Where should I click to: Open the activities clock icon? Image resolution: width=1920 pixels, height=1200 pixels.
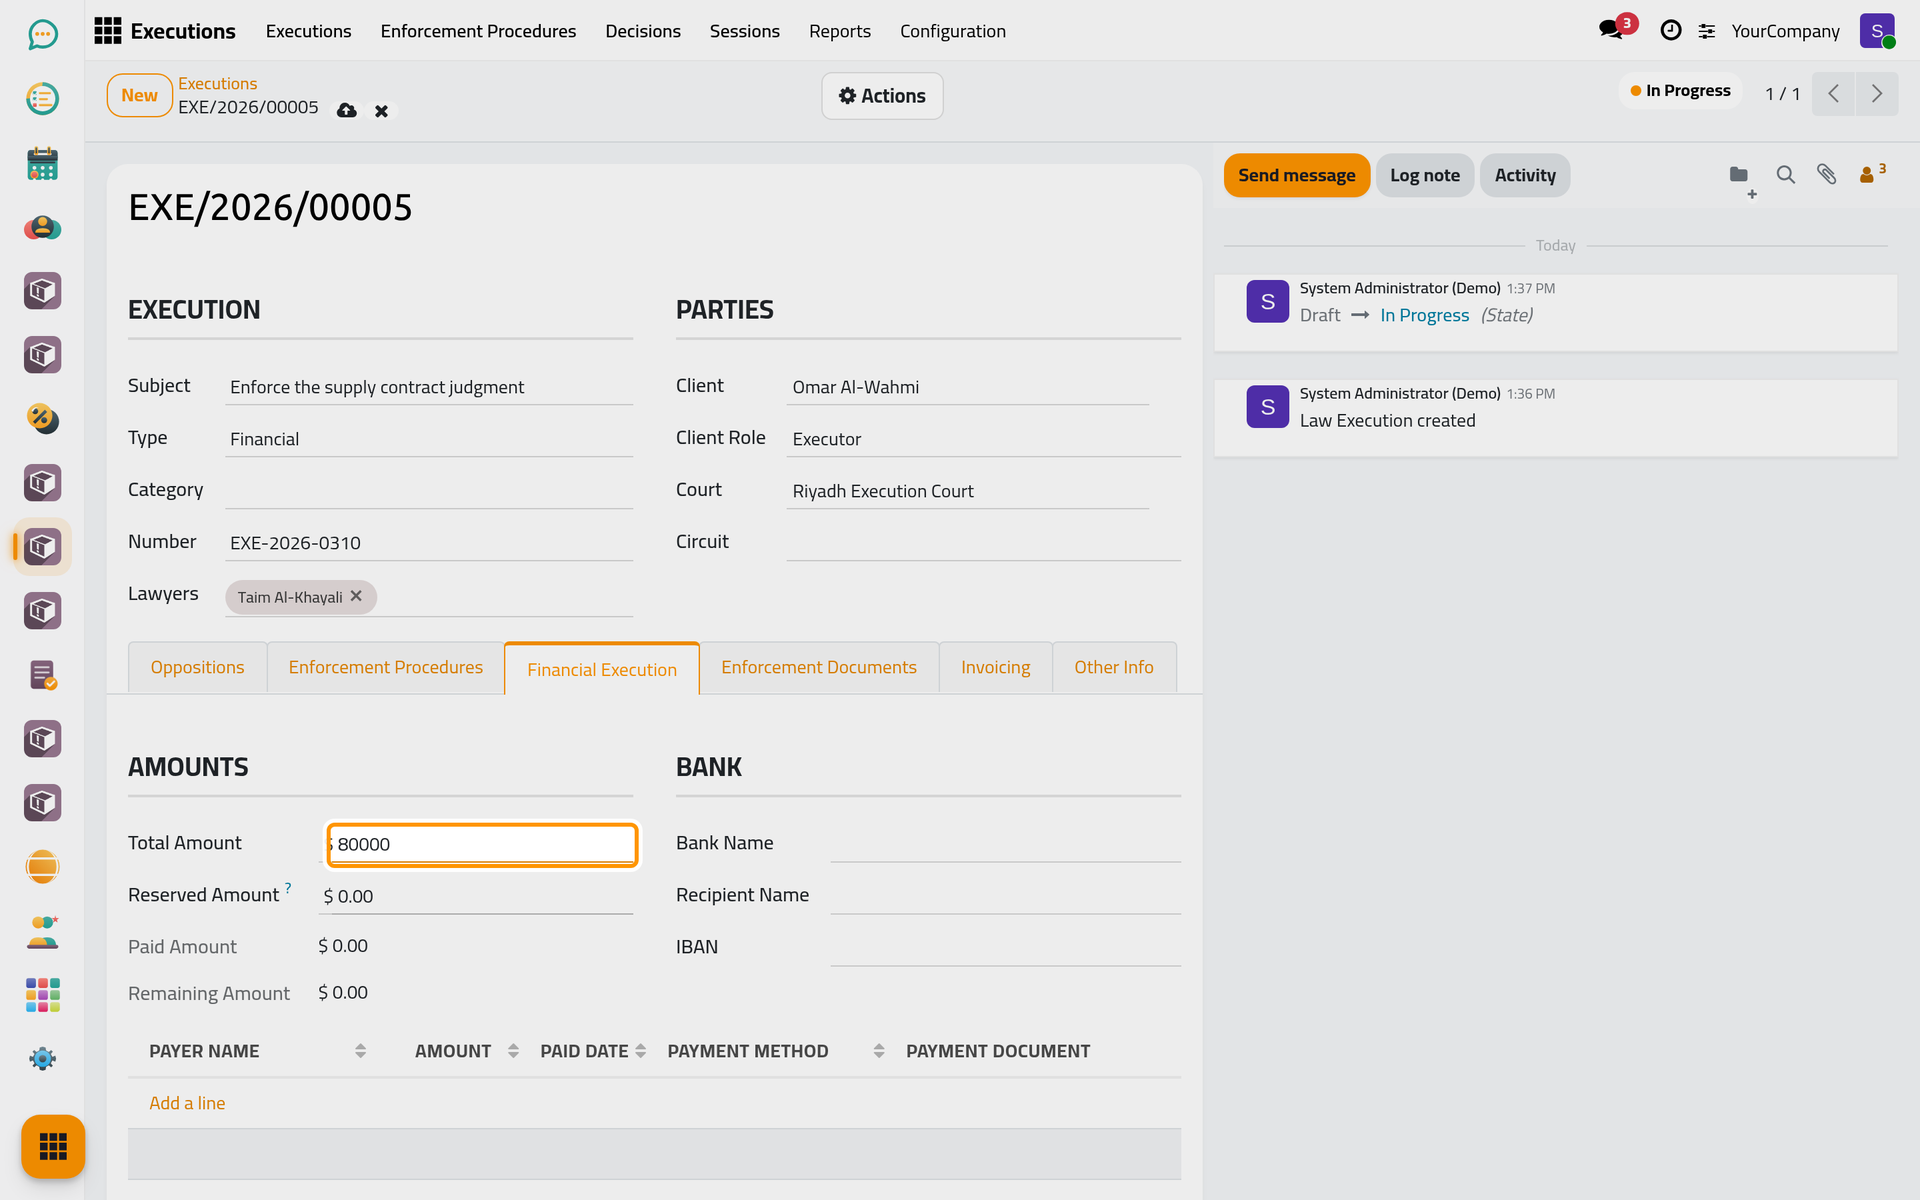[x=1670, y=31]
